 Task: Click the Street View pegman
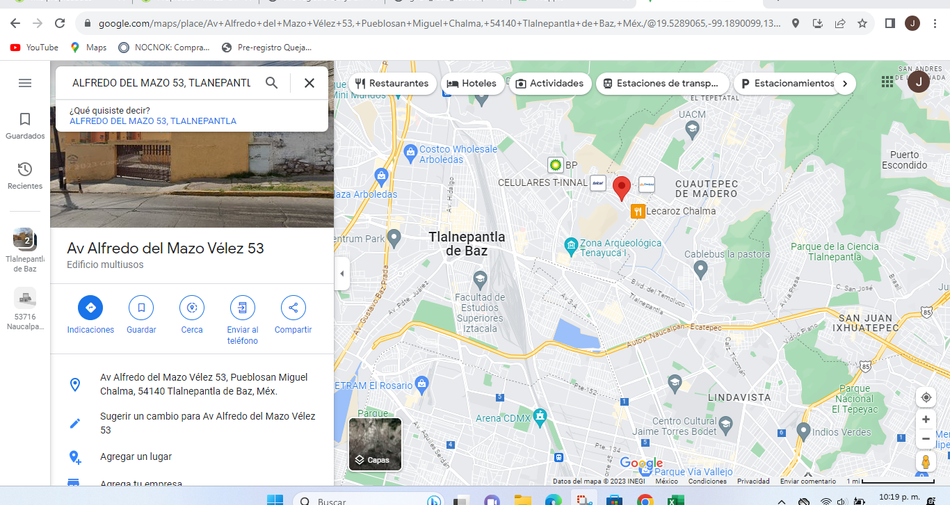[x=926, y=462]
